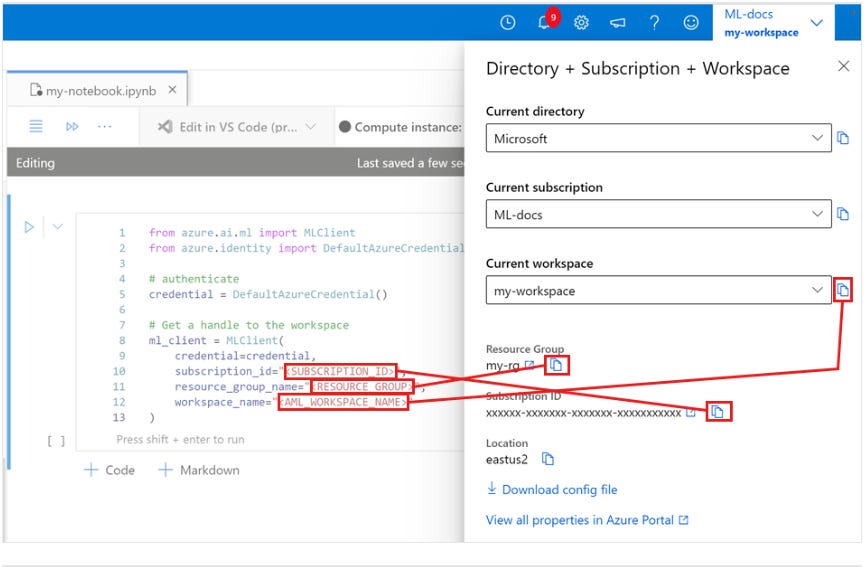Click the SUBSCRIPTION_ID placeholder in code
The image size is (868, 567).
pos(340,371)
